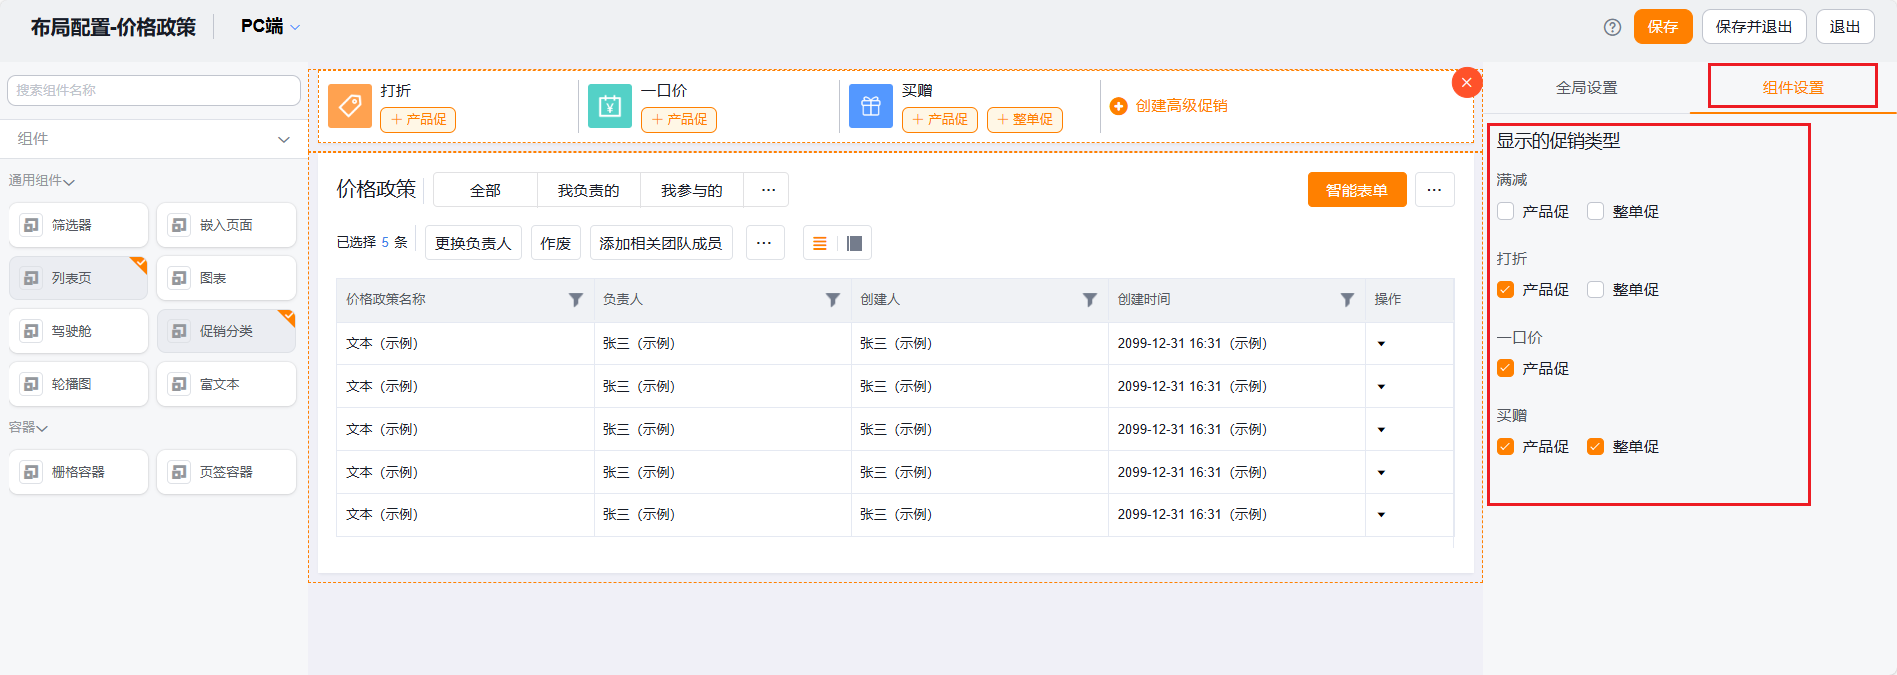Enable 满减 产品促 checkbox
1897x675 pixels.
pyautogui.click(x=1506, y=211)
